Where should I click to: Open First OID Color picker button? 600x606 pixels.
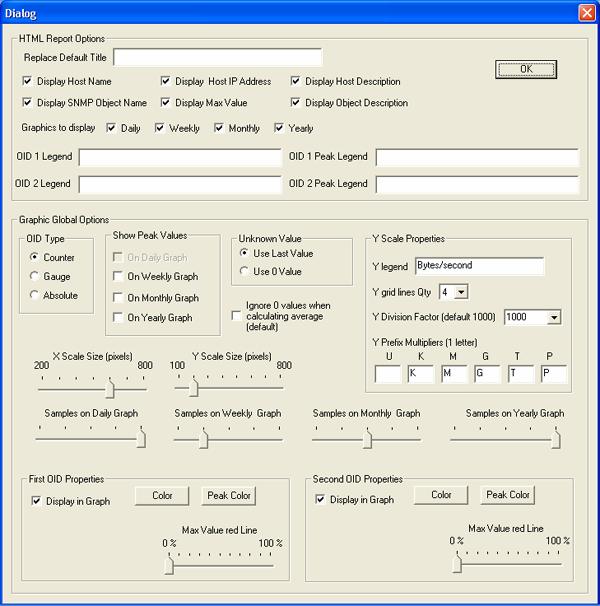(162, 496)
